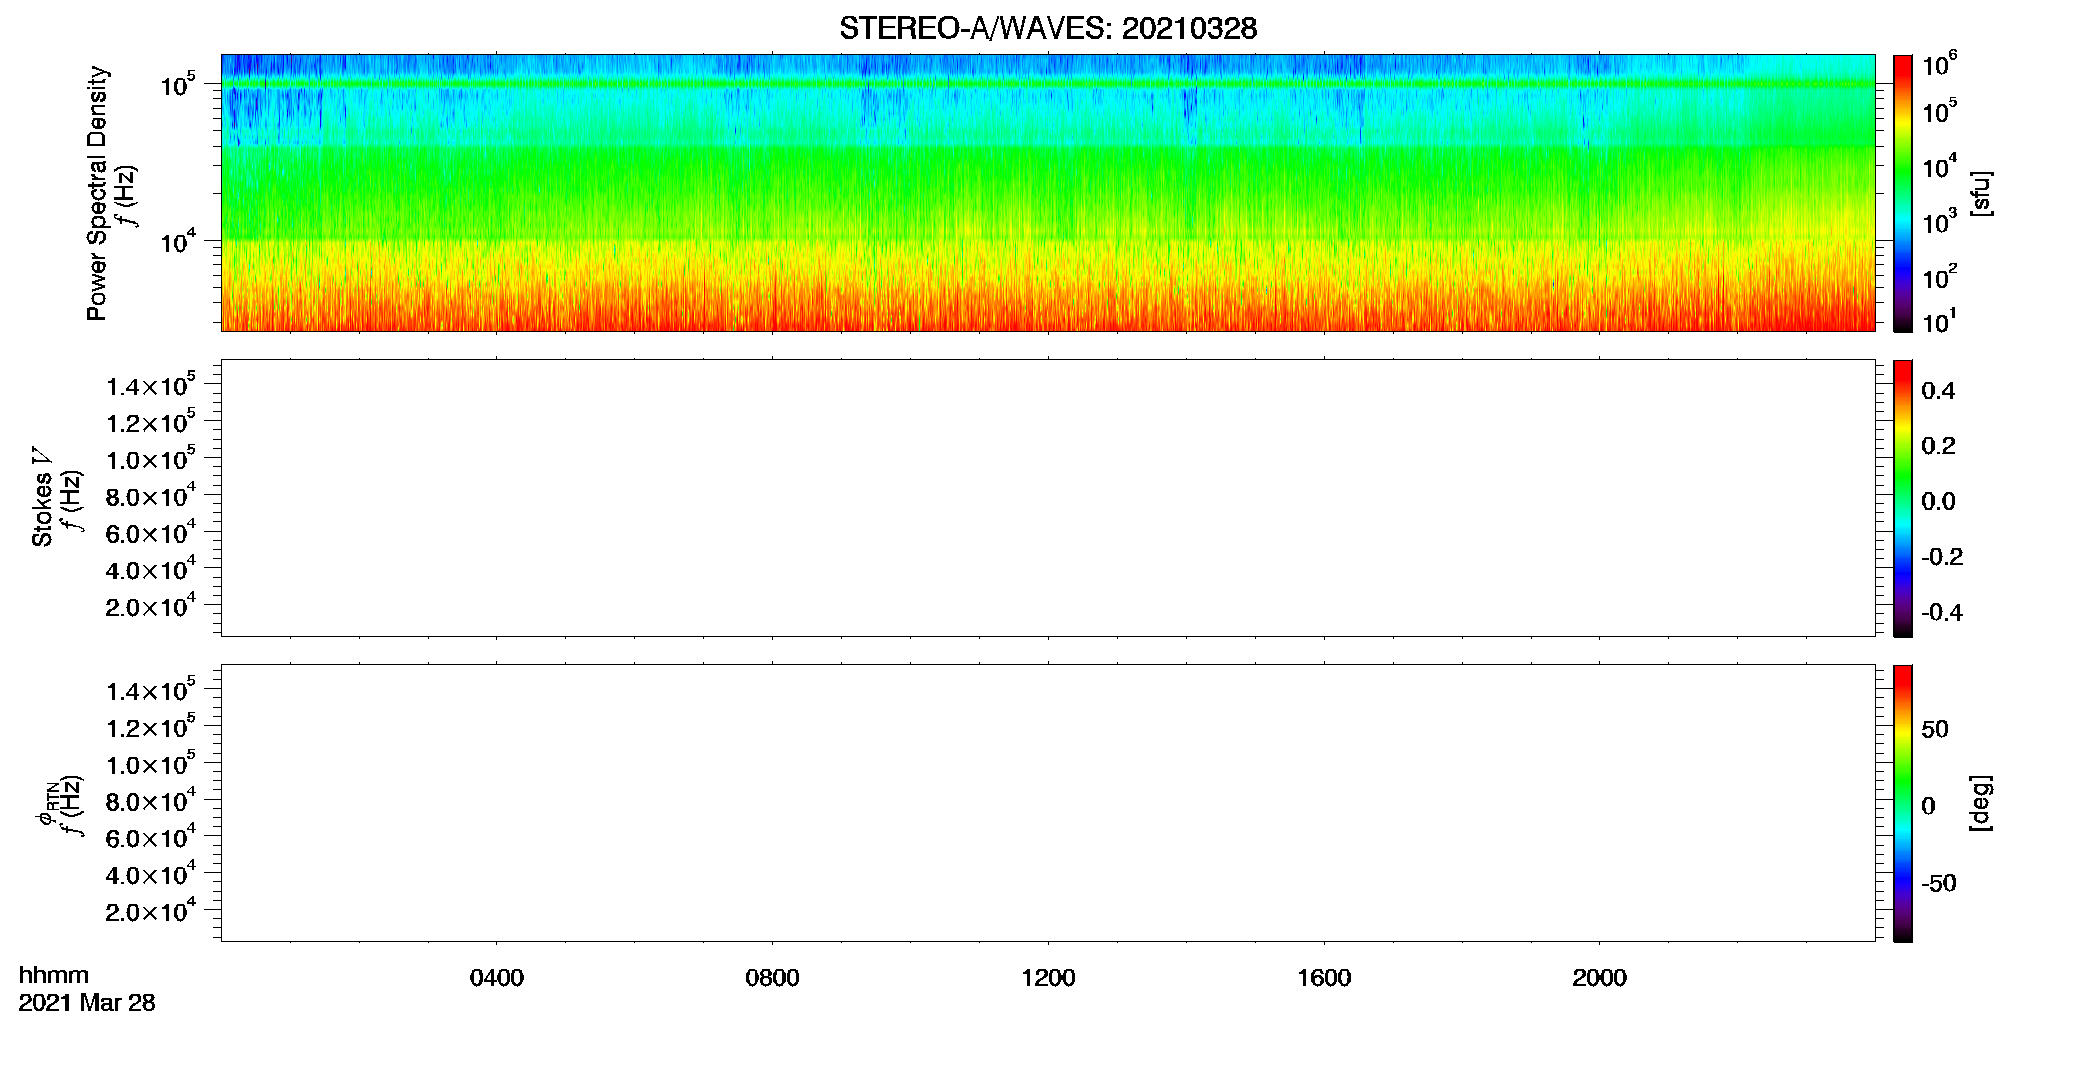Click the 1600 time axis label
Image resolution: width=2096 pixels, height=1080 pixels.
click(x=1324, y=978)
